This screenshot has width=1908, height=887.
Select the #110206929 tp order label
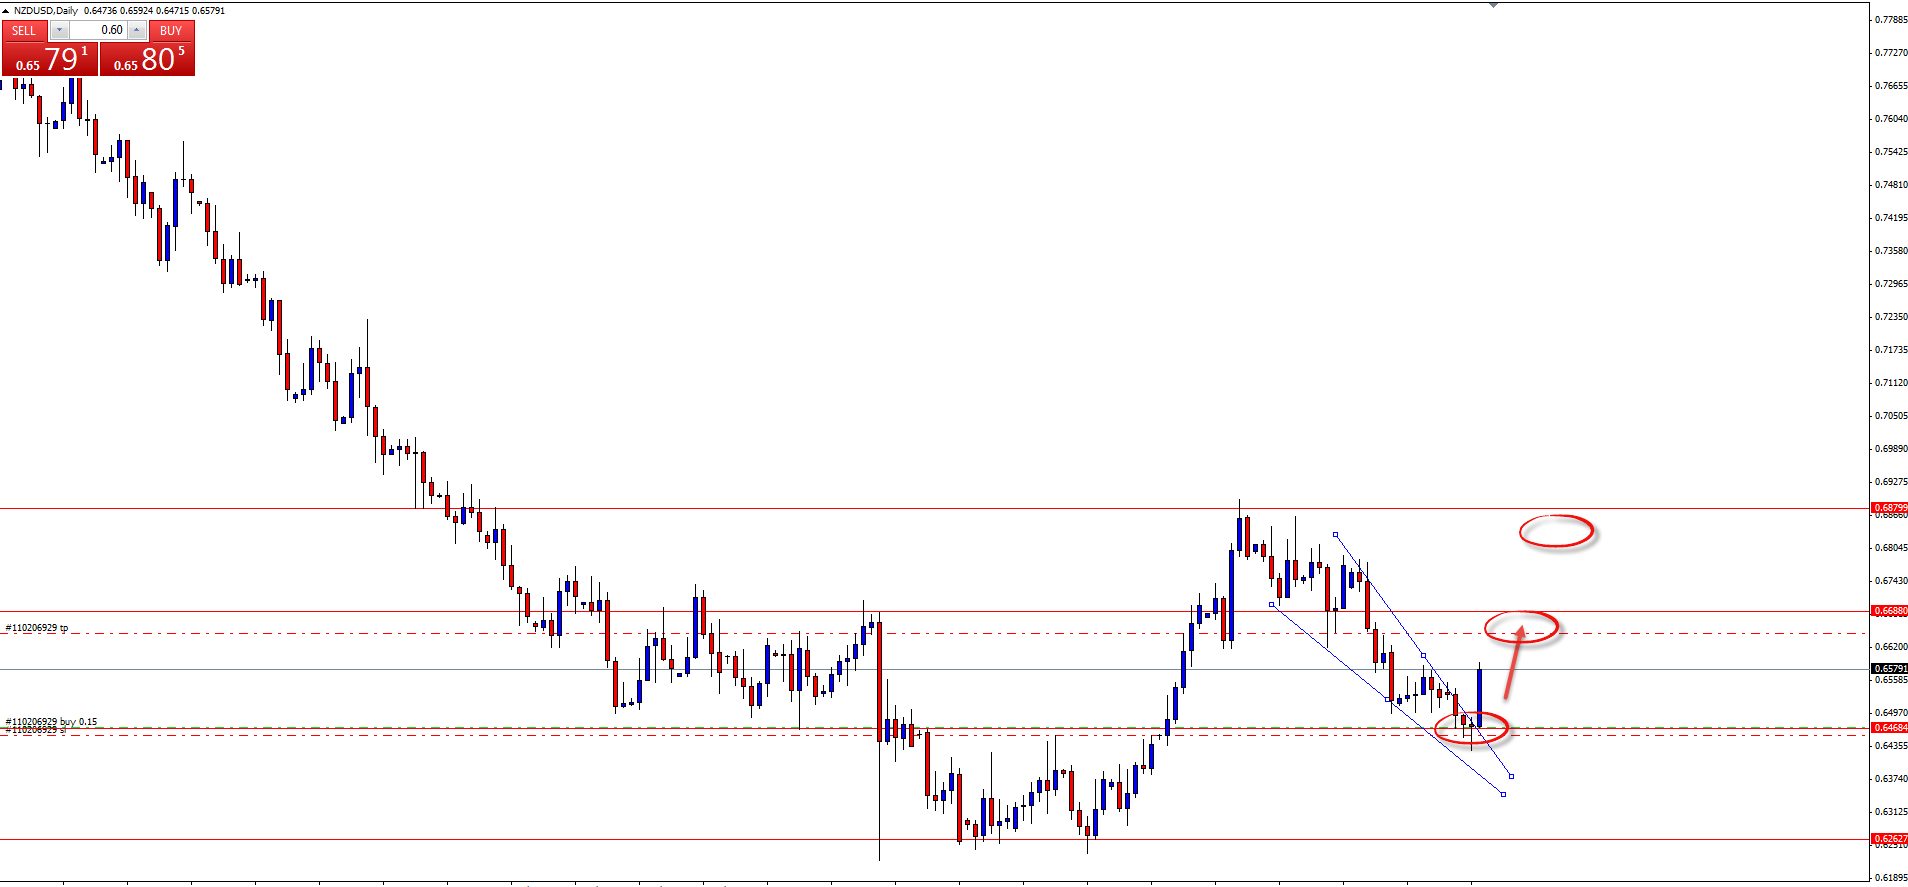37,628
